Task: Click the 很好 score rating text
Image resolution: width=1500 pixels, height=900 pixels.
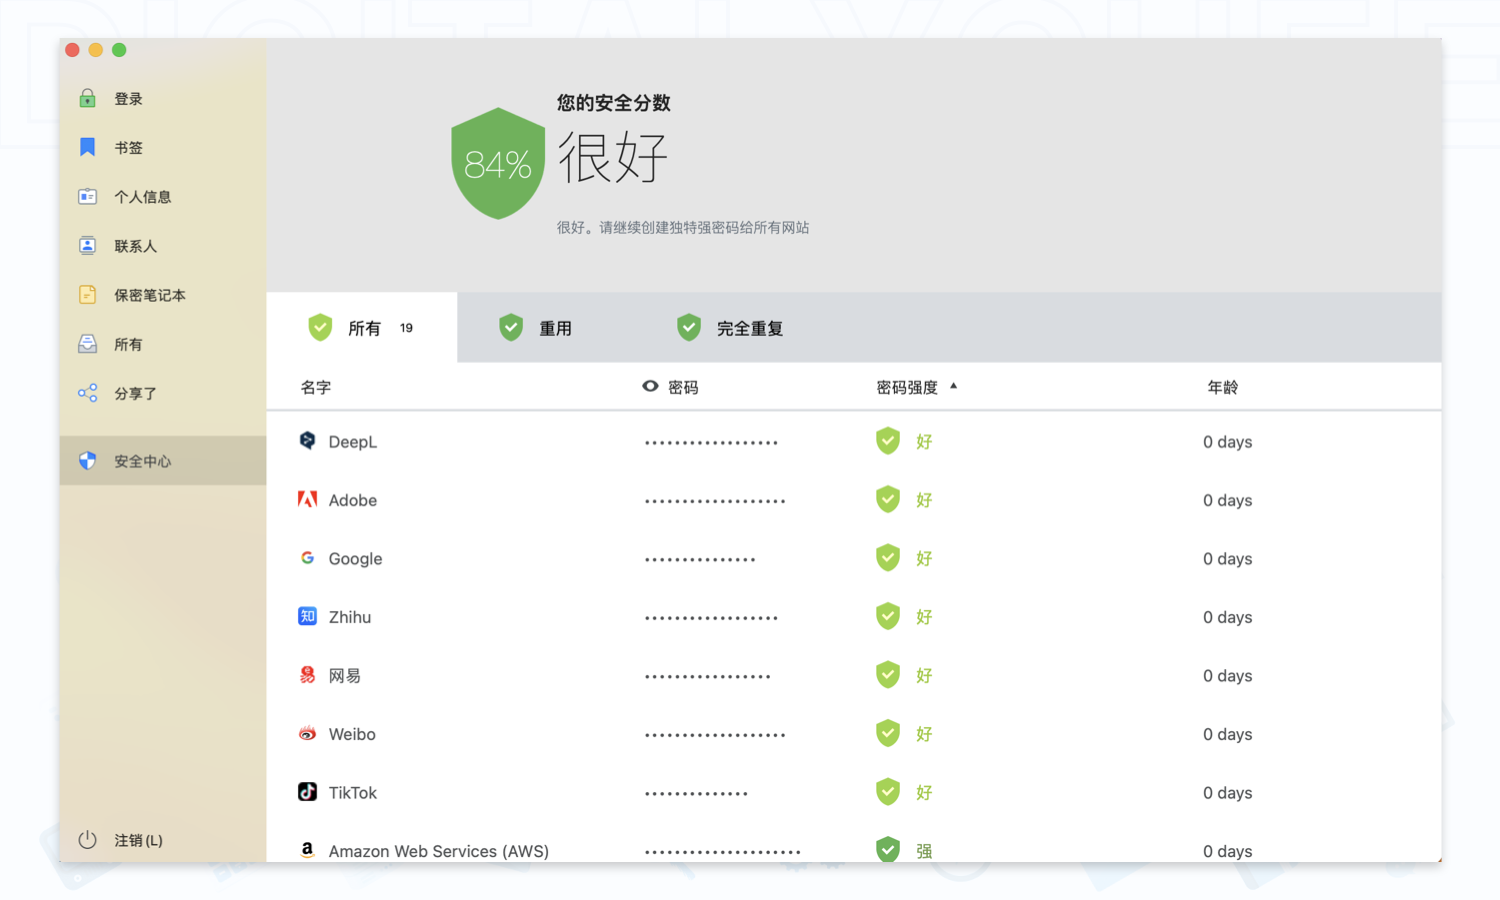Action: [x=612, y=157]
